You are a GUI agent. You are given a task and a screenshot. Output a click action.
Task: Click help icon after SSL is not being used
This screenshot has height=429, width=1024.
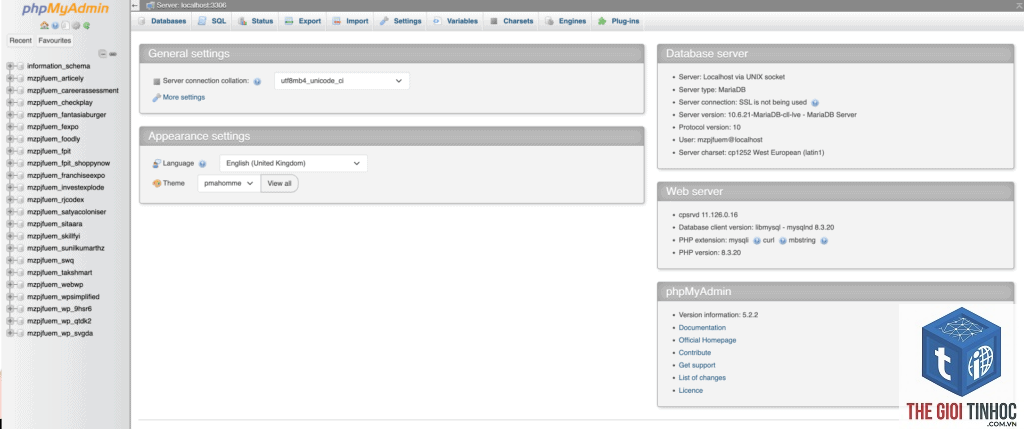(x=815, y=103)
